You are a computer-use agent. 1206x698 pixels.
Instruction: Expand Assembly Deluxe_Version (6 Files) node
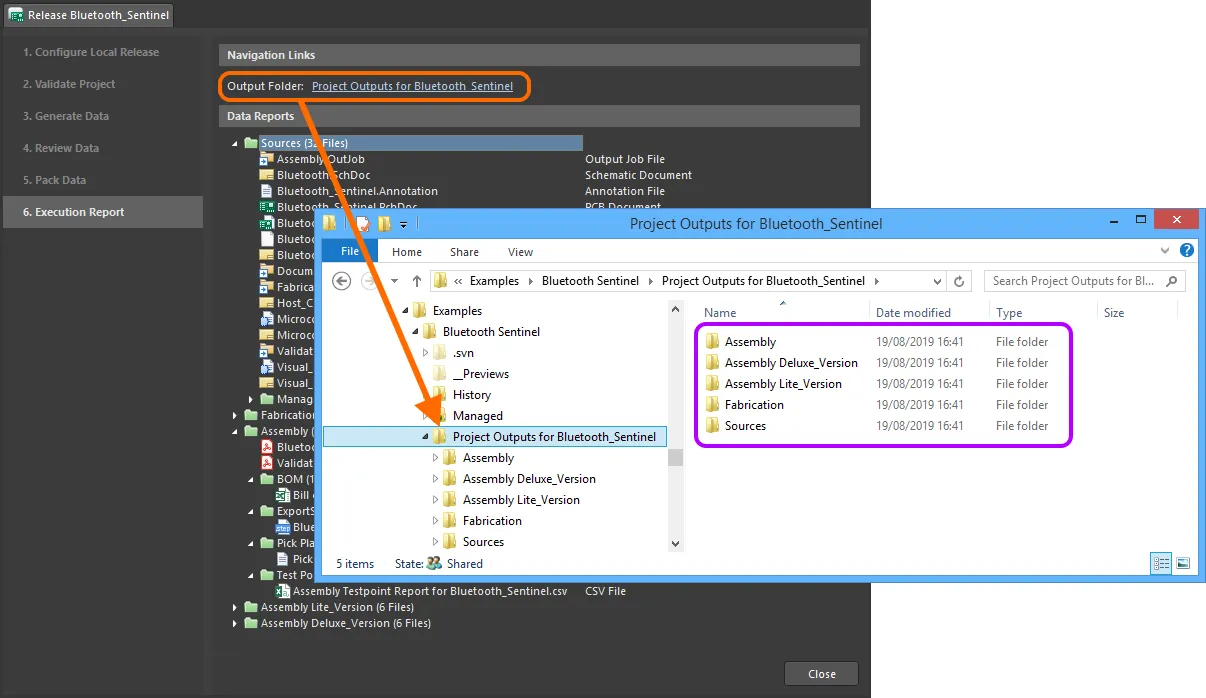(x=236, y=623)
